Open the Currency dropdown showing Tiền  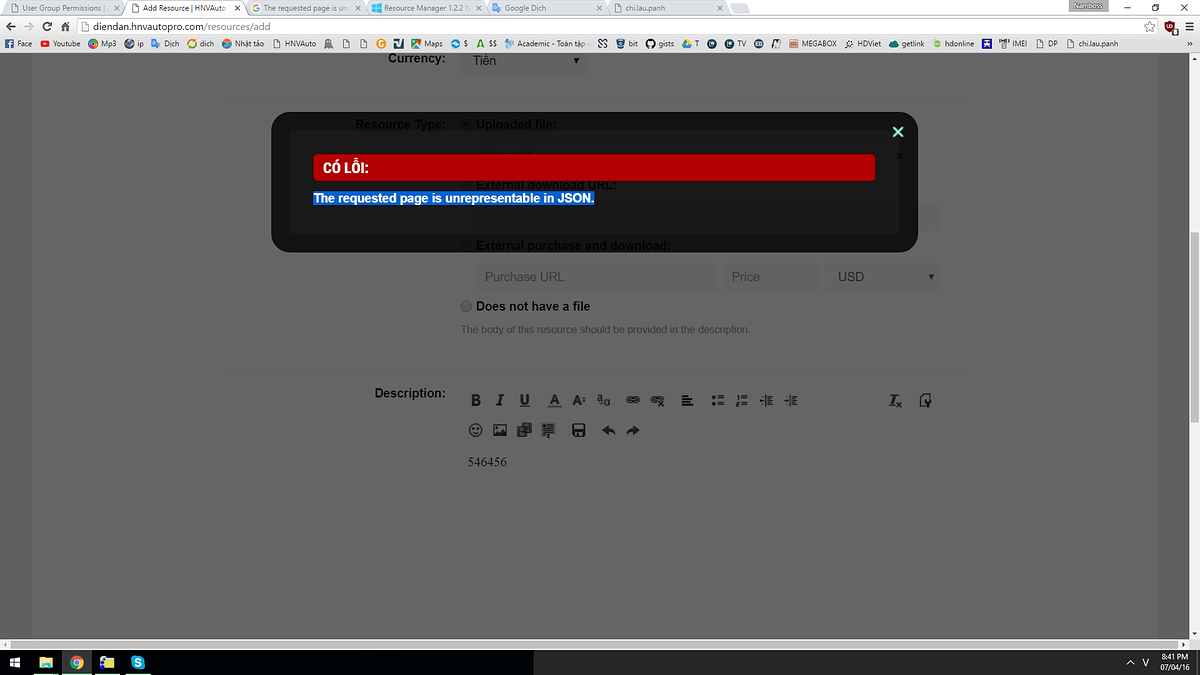click(x=525, y=61)
